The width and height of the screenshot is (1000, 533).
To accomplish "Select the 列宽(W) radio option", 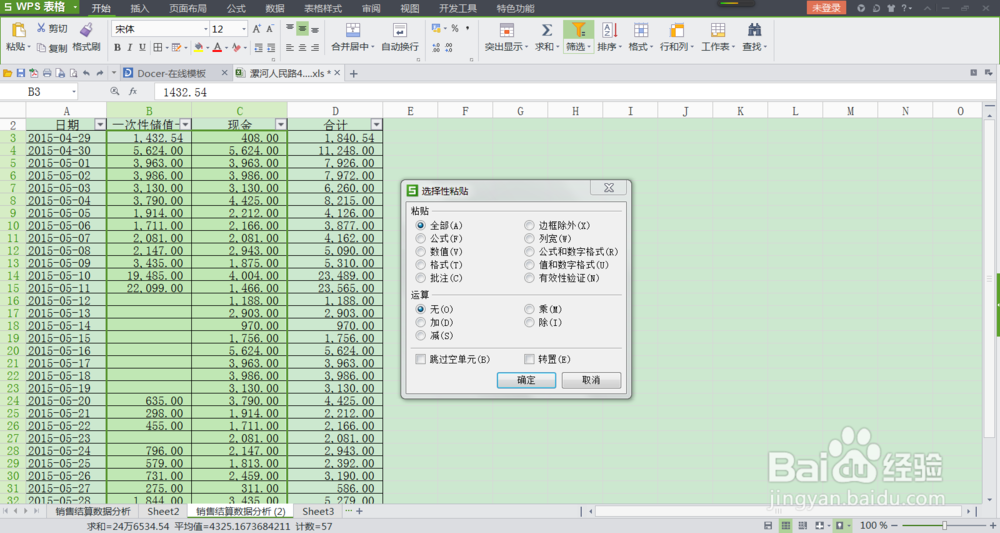I will (529, 238).
